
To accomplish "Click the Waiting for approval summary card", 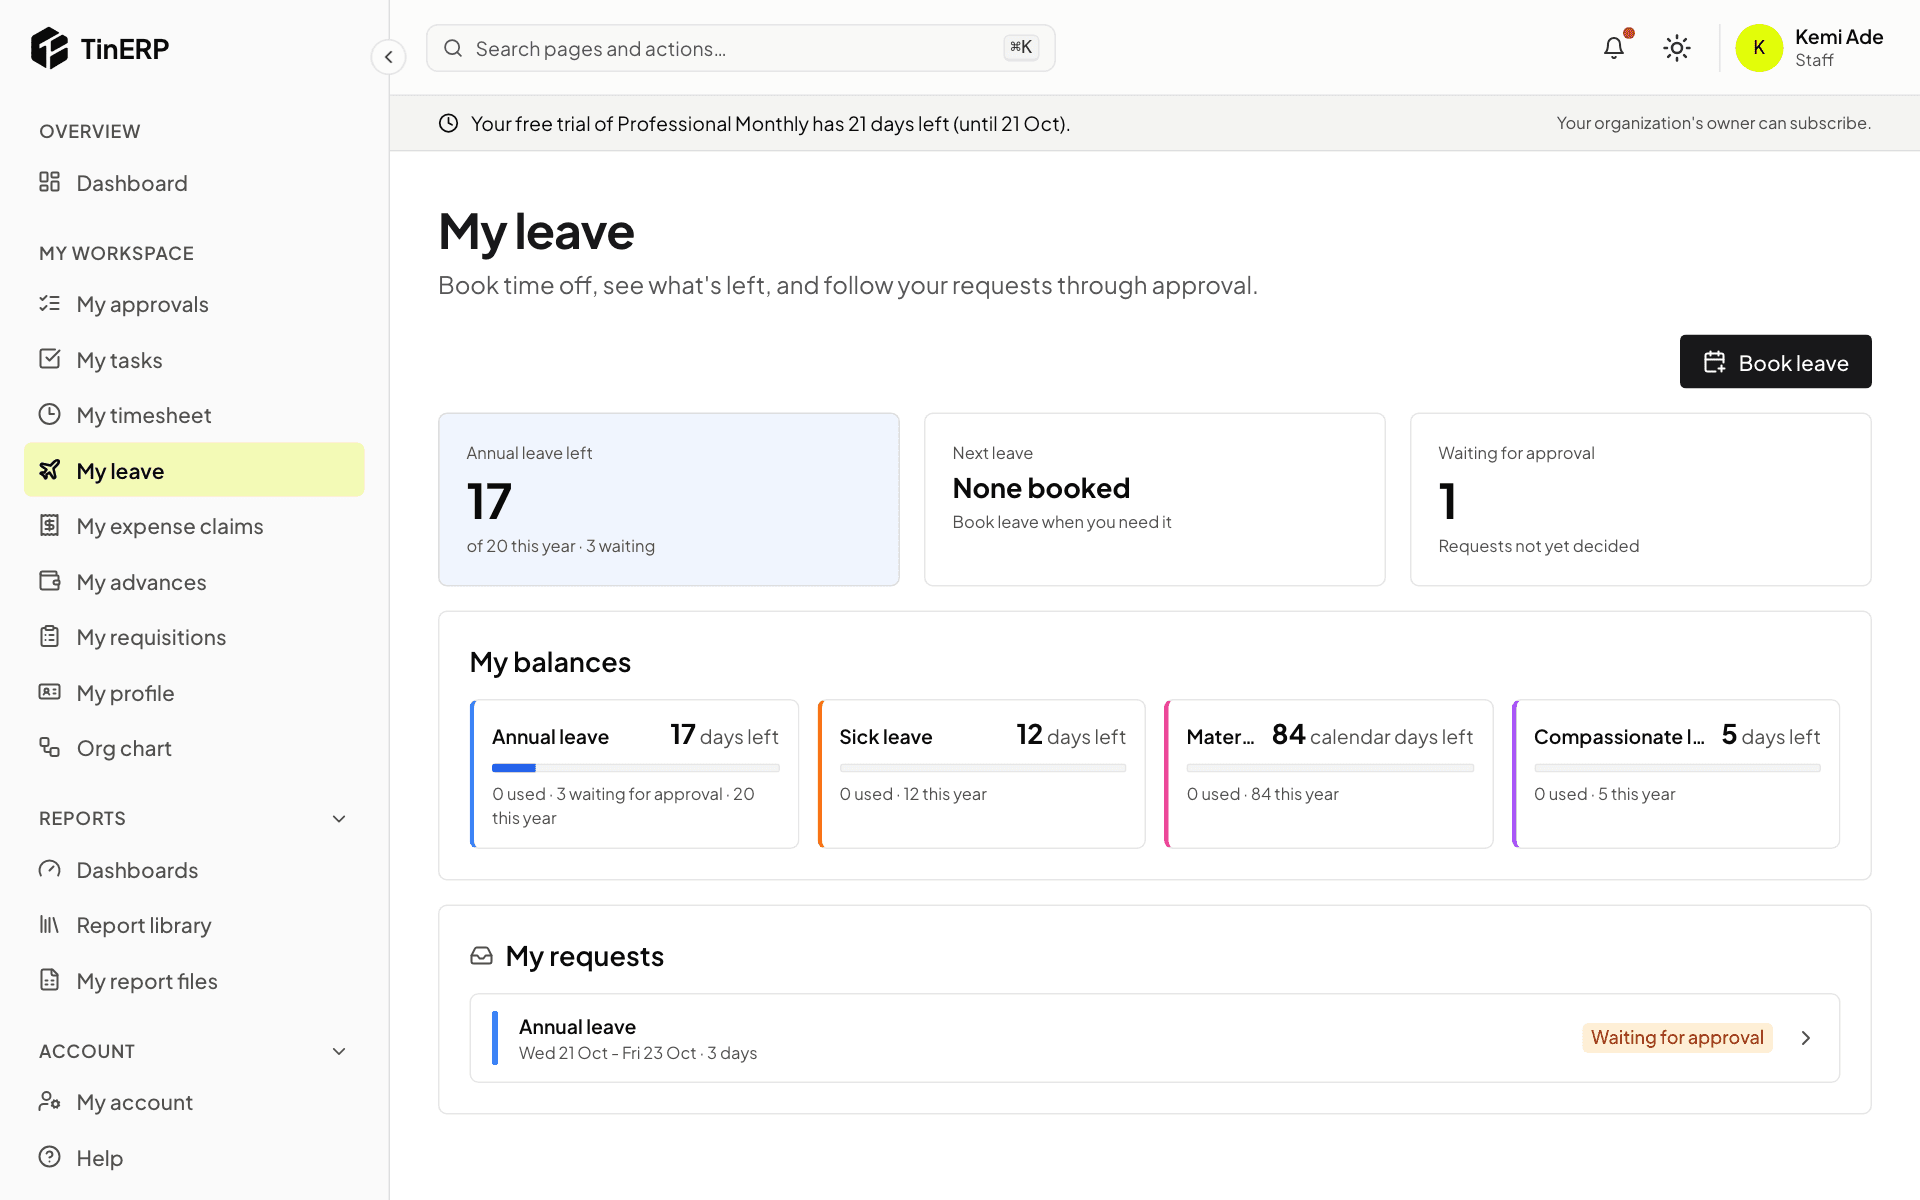I will 1641,499.
